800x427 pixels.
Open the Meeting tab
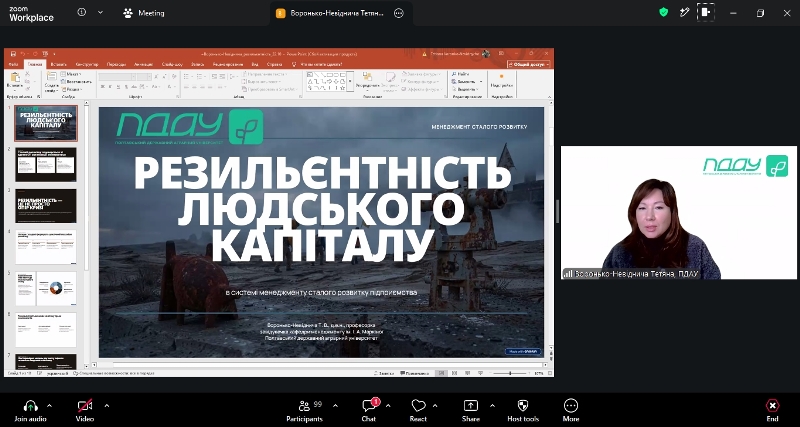click(x=144, y=13)
